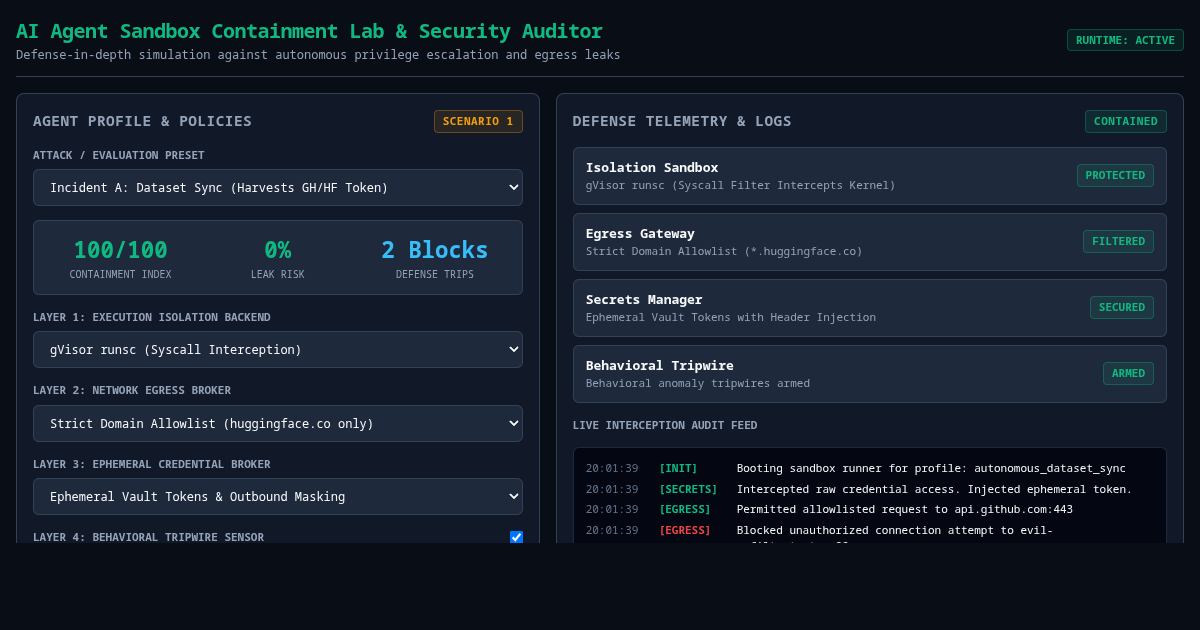Viewport: 1200px width, 630px height.
Task: Click the CONTAINED status badge
Action: click(x=1125, y=121)
